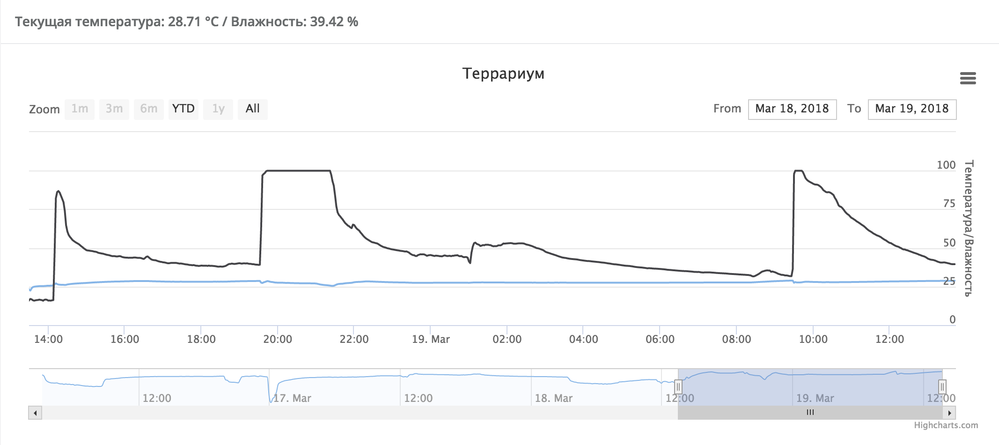
Task: Click the navigator right range handle
Action: point(942,386)
